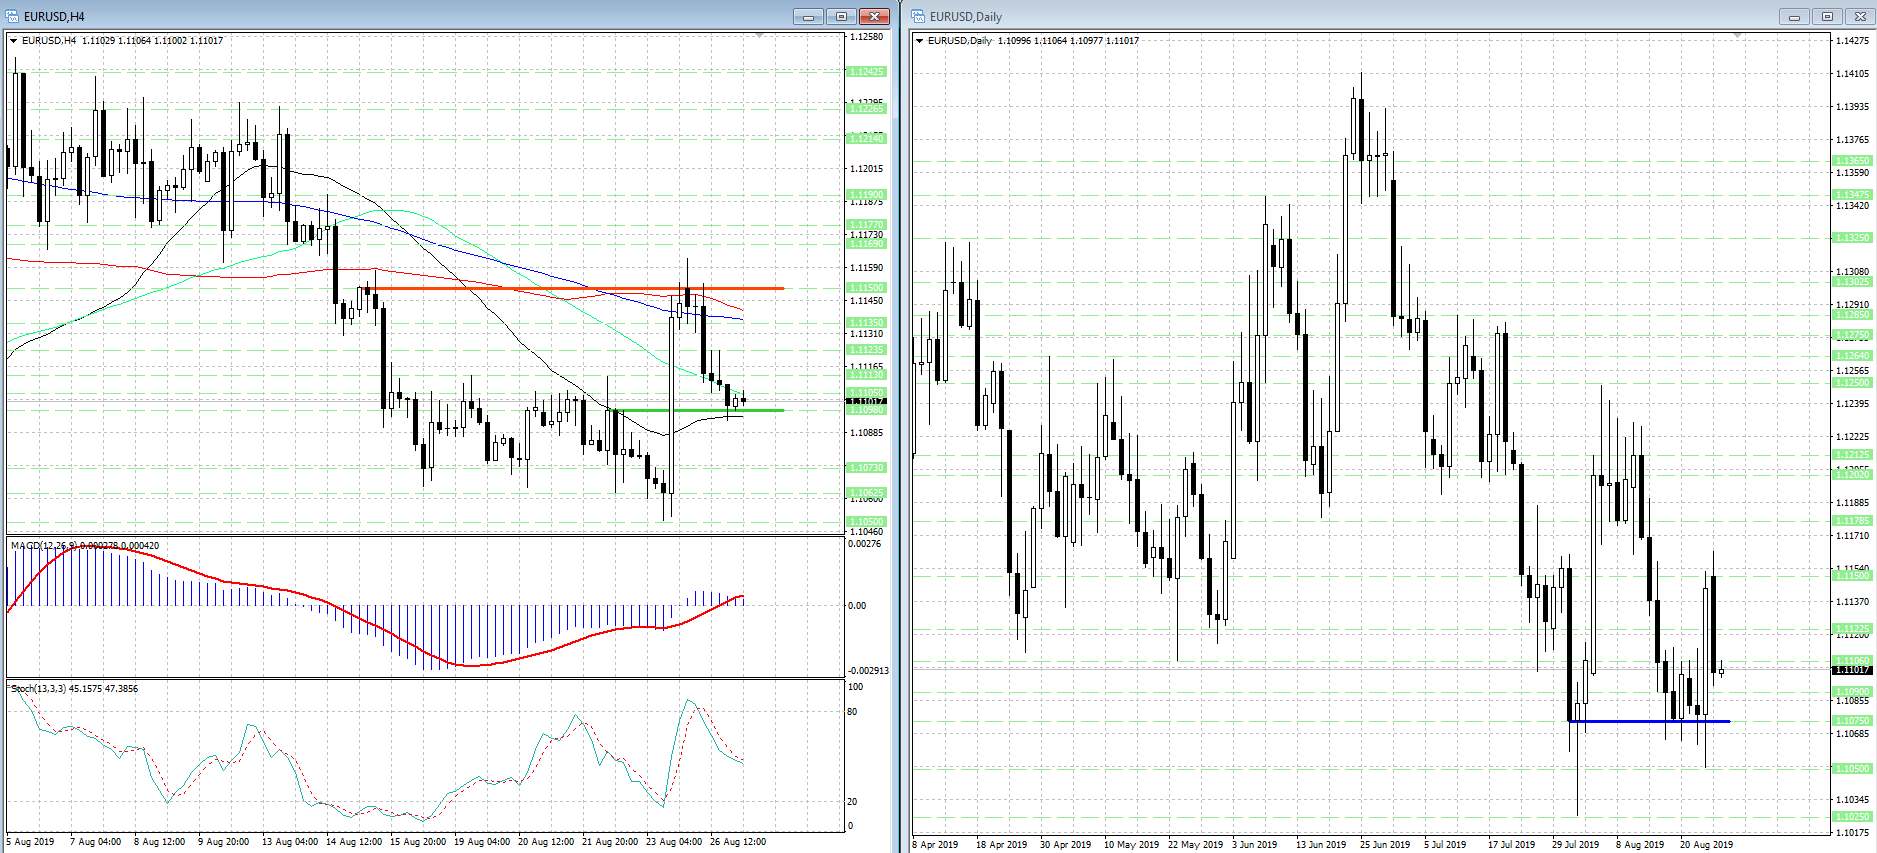Click the 1.10750 price label on Daily
The height and width of the screenshot is (853, 1877).
tap(1852, 720)
